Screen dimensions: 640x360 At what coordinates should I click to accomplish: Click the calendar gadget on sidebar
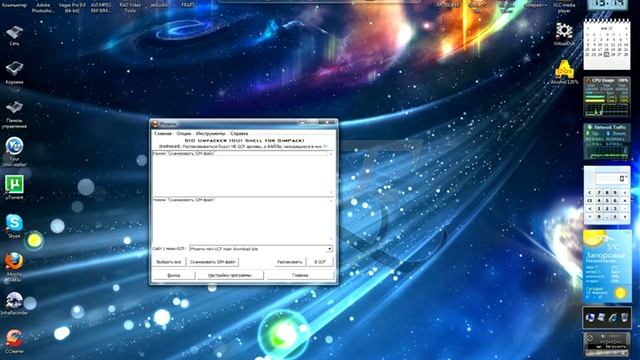pyautogui.click(x=607, y=44)
